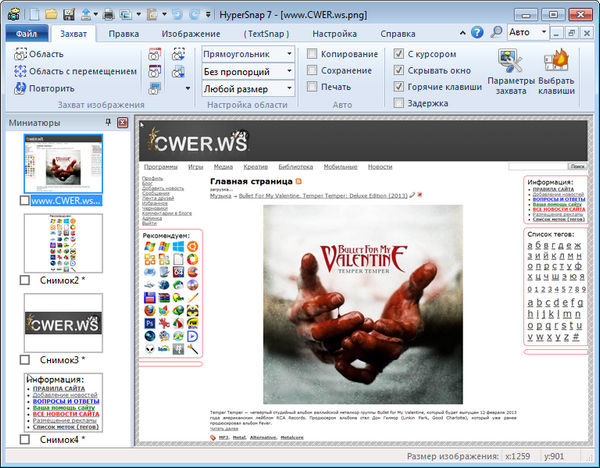Click the Повторить repeat capture button

[x=48, y=88]
